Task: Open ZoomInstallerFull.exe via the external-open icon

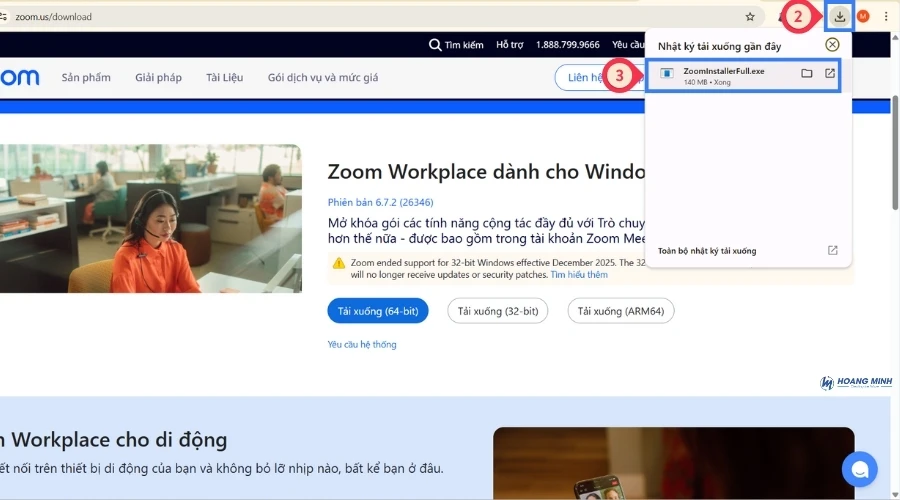Action: [x=829, y=73]
